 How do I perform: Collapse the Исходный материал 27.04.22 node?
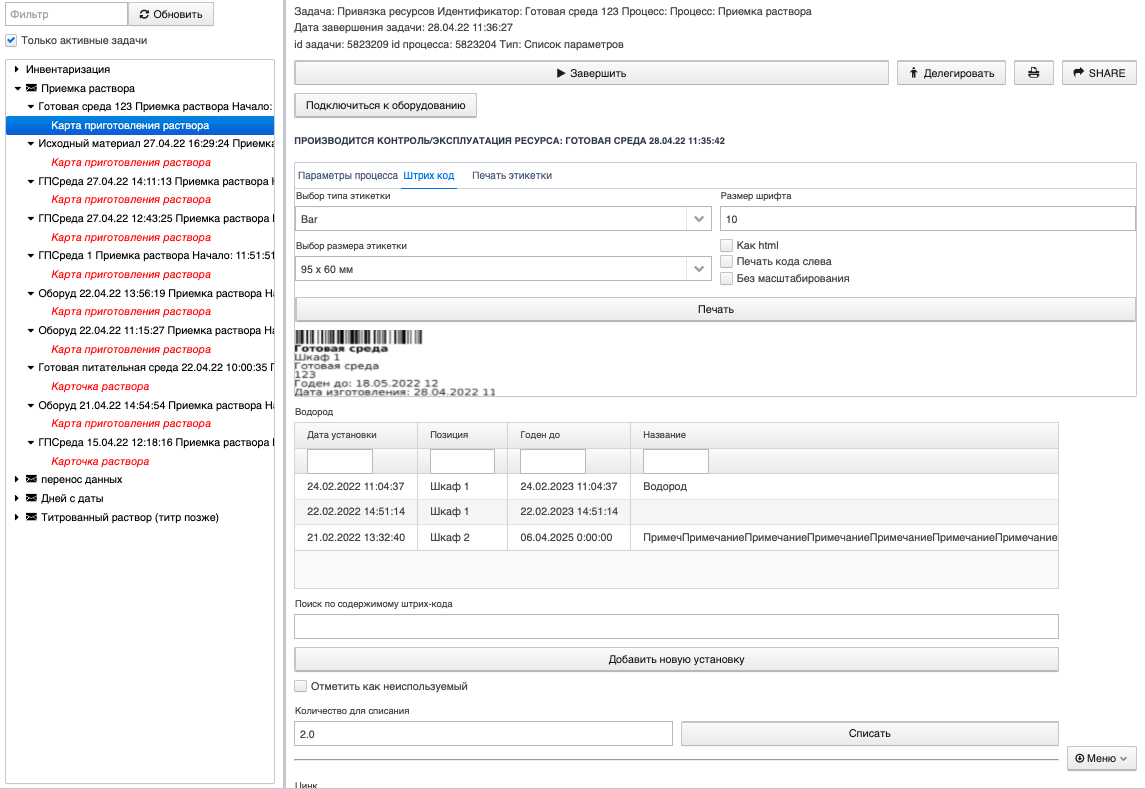(x=31, y=144)
